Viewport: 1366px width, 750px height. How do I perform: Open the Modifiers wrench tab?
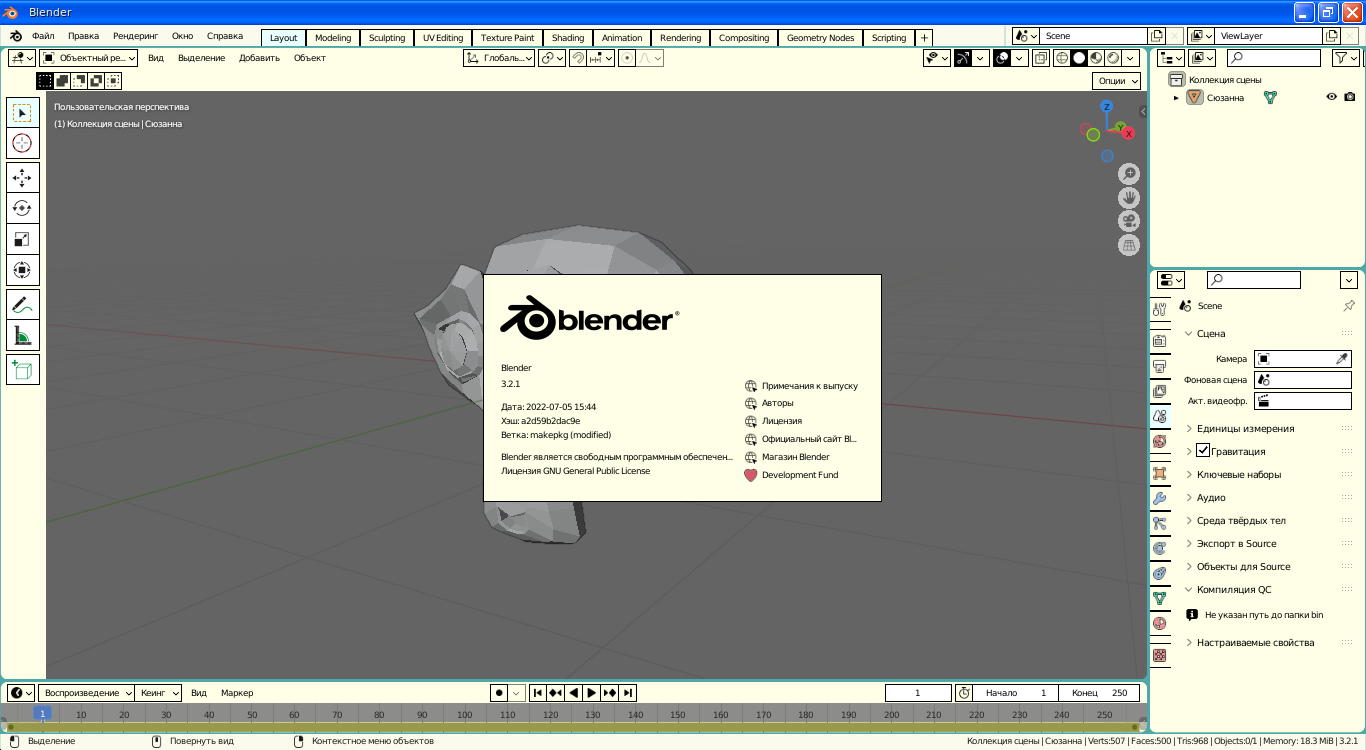(x=1159, y=498)
